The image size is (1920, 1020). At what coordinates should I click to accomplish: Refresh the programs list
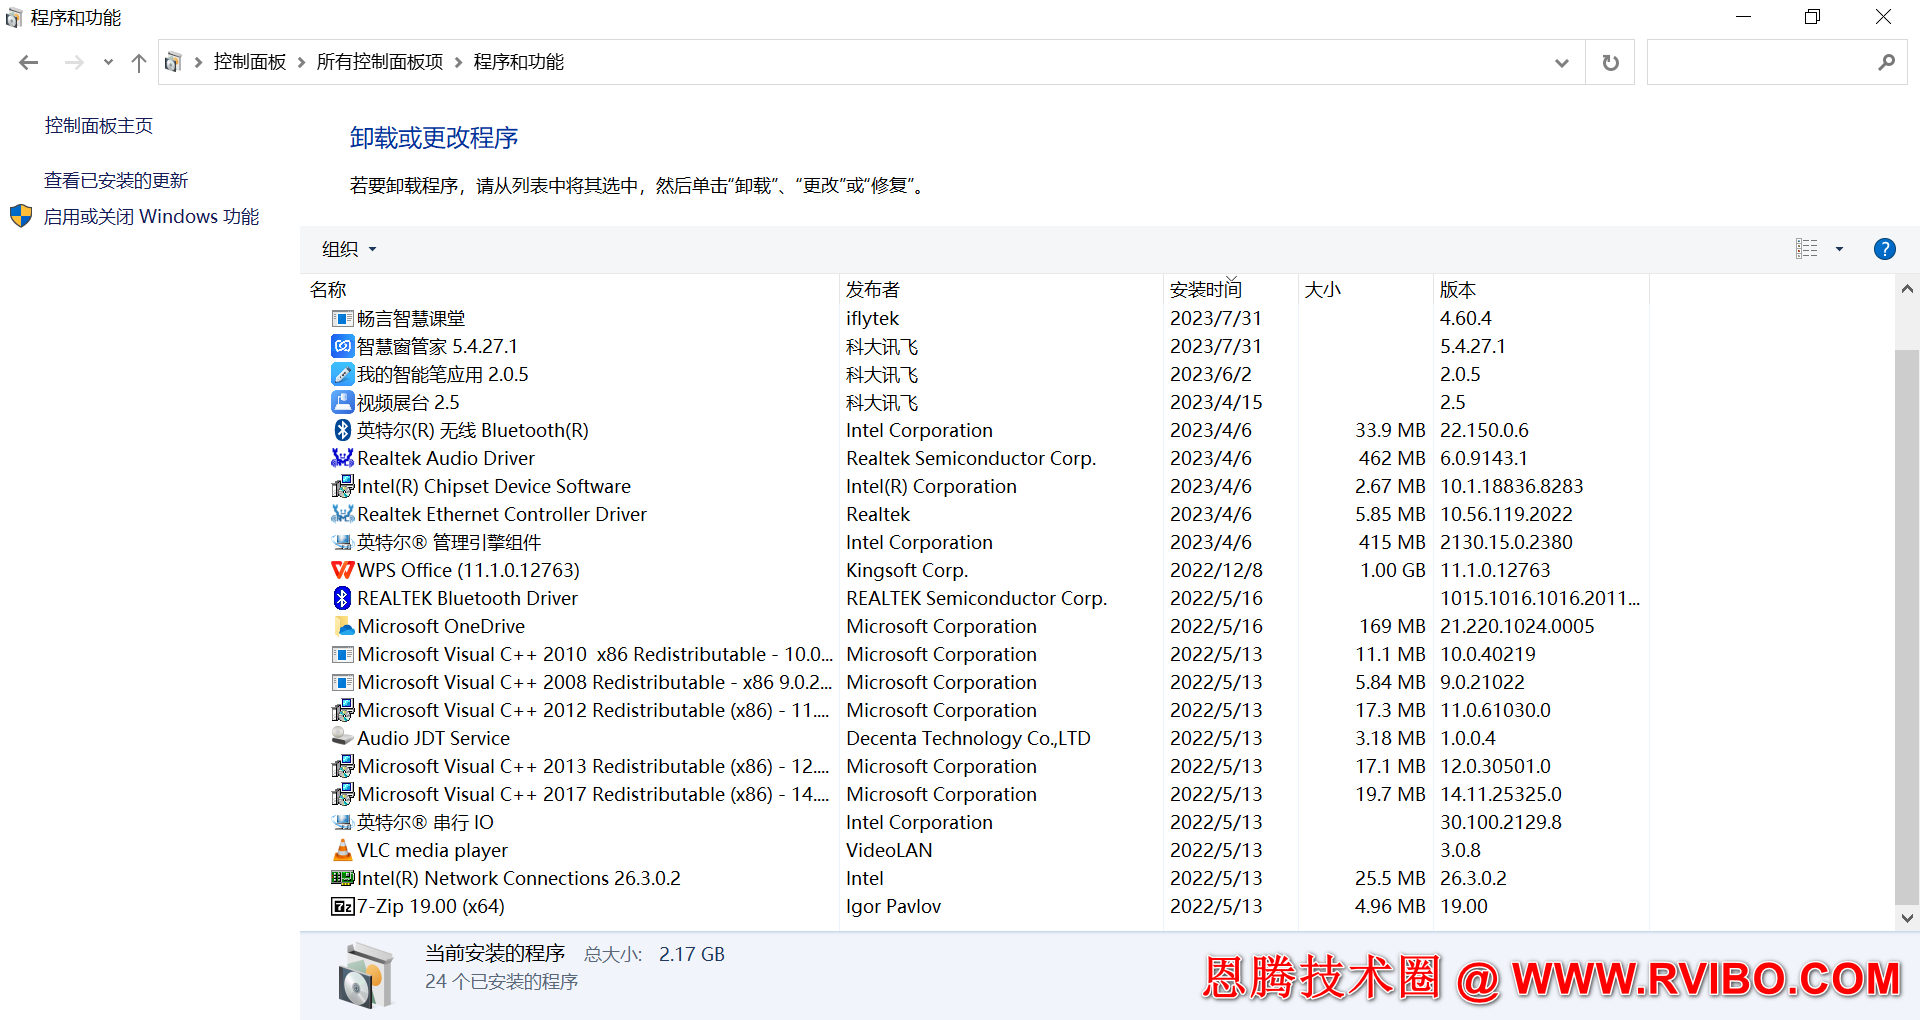pos(1610,62)
